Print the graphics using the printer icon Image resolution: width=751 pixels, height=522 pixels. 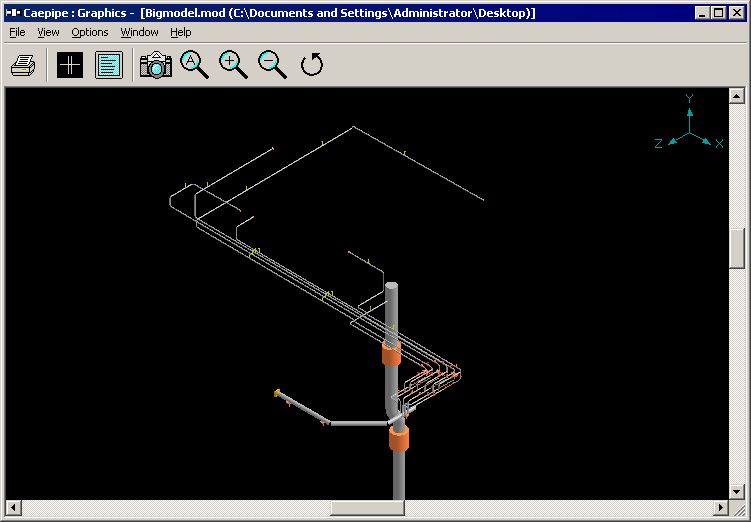(x=23, y=65)
